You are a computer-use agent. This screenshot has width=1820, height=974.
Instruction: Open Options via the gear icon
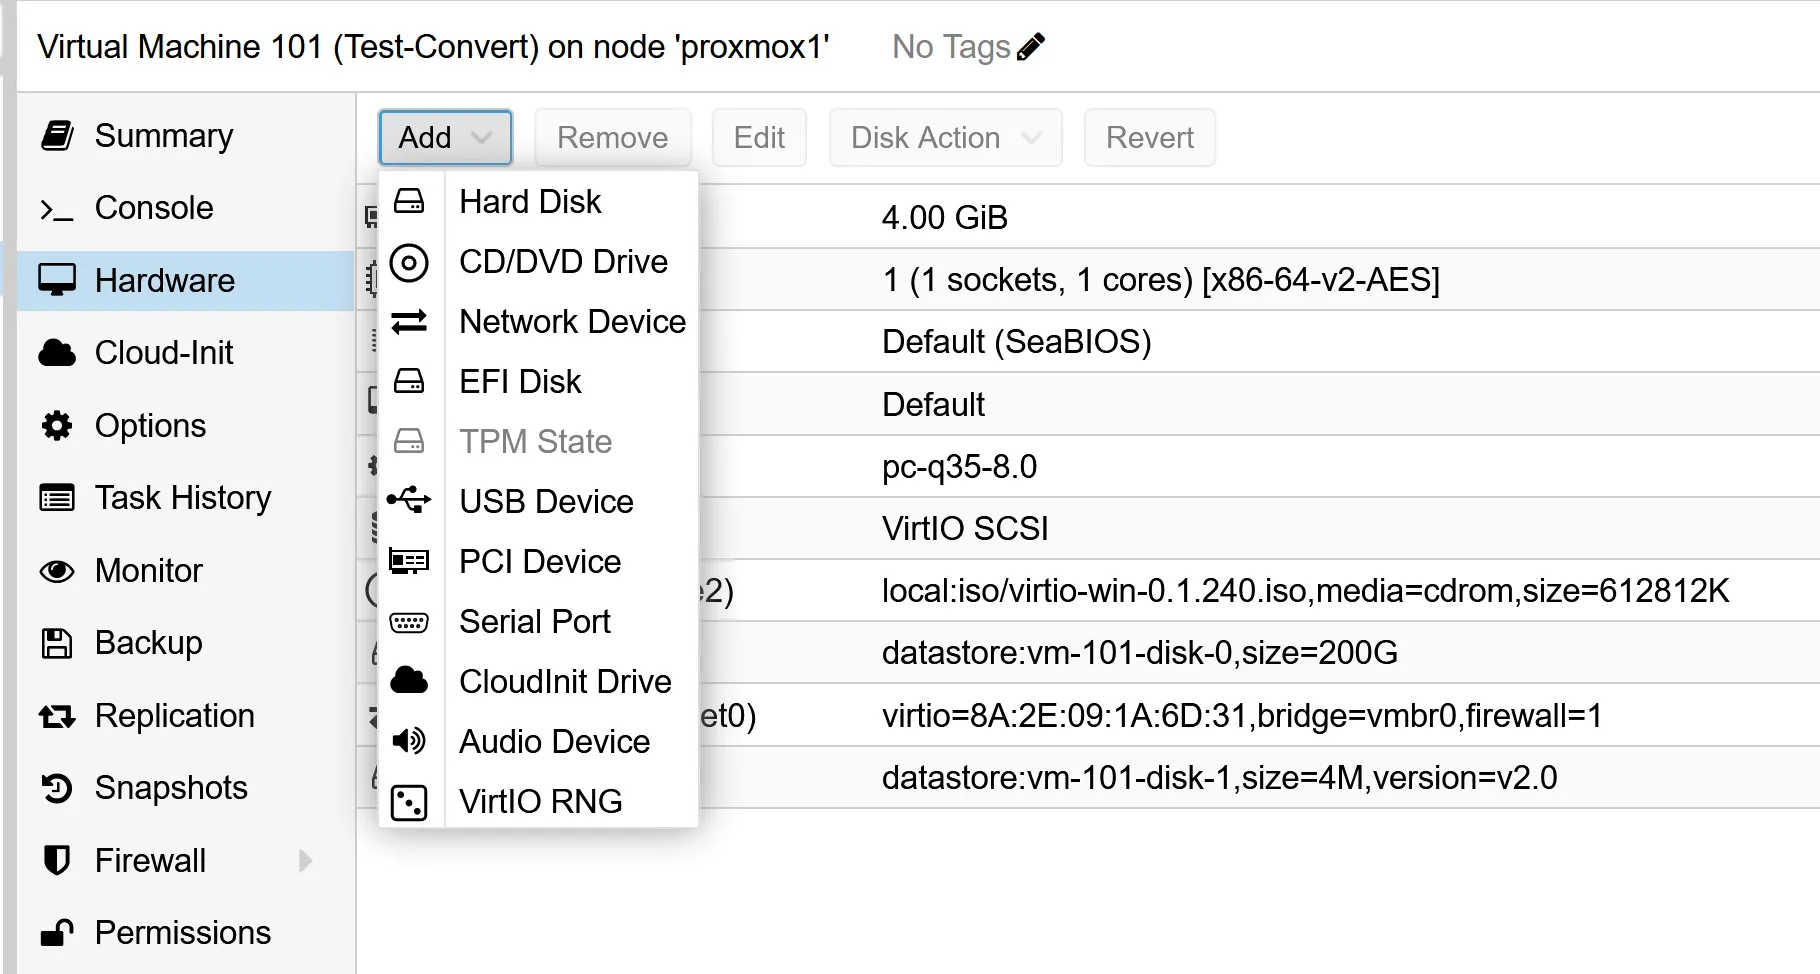click(x=57, y=425)
